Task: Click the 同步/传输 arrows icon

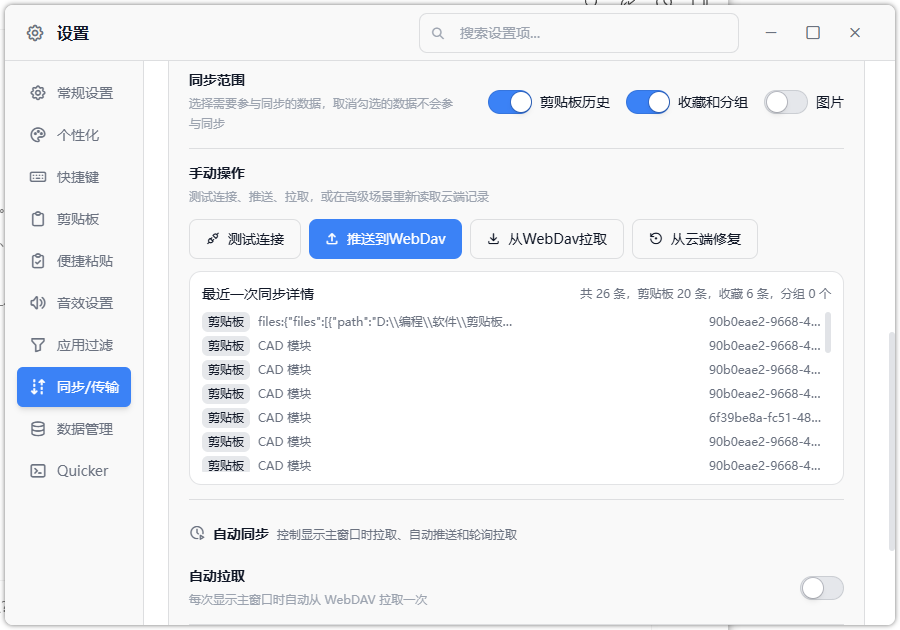Action: pos(38,387)
